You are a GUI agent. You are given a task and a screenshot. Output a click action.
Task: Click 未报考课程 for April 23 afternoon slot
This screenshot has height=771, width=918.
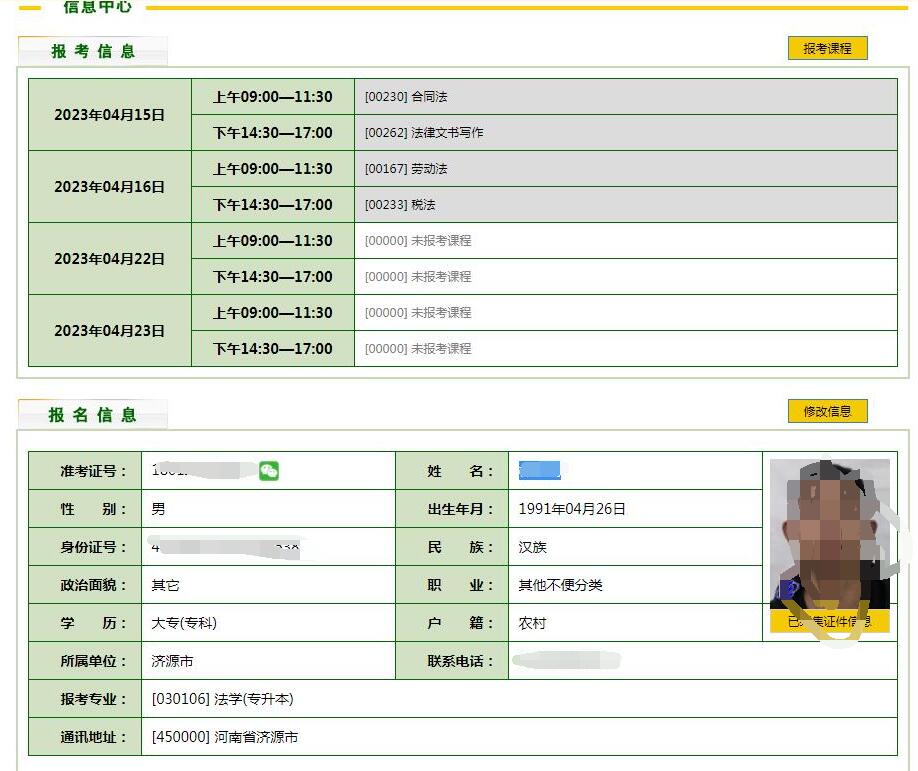pyautogui.click(x=418, y=349)
